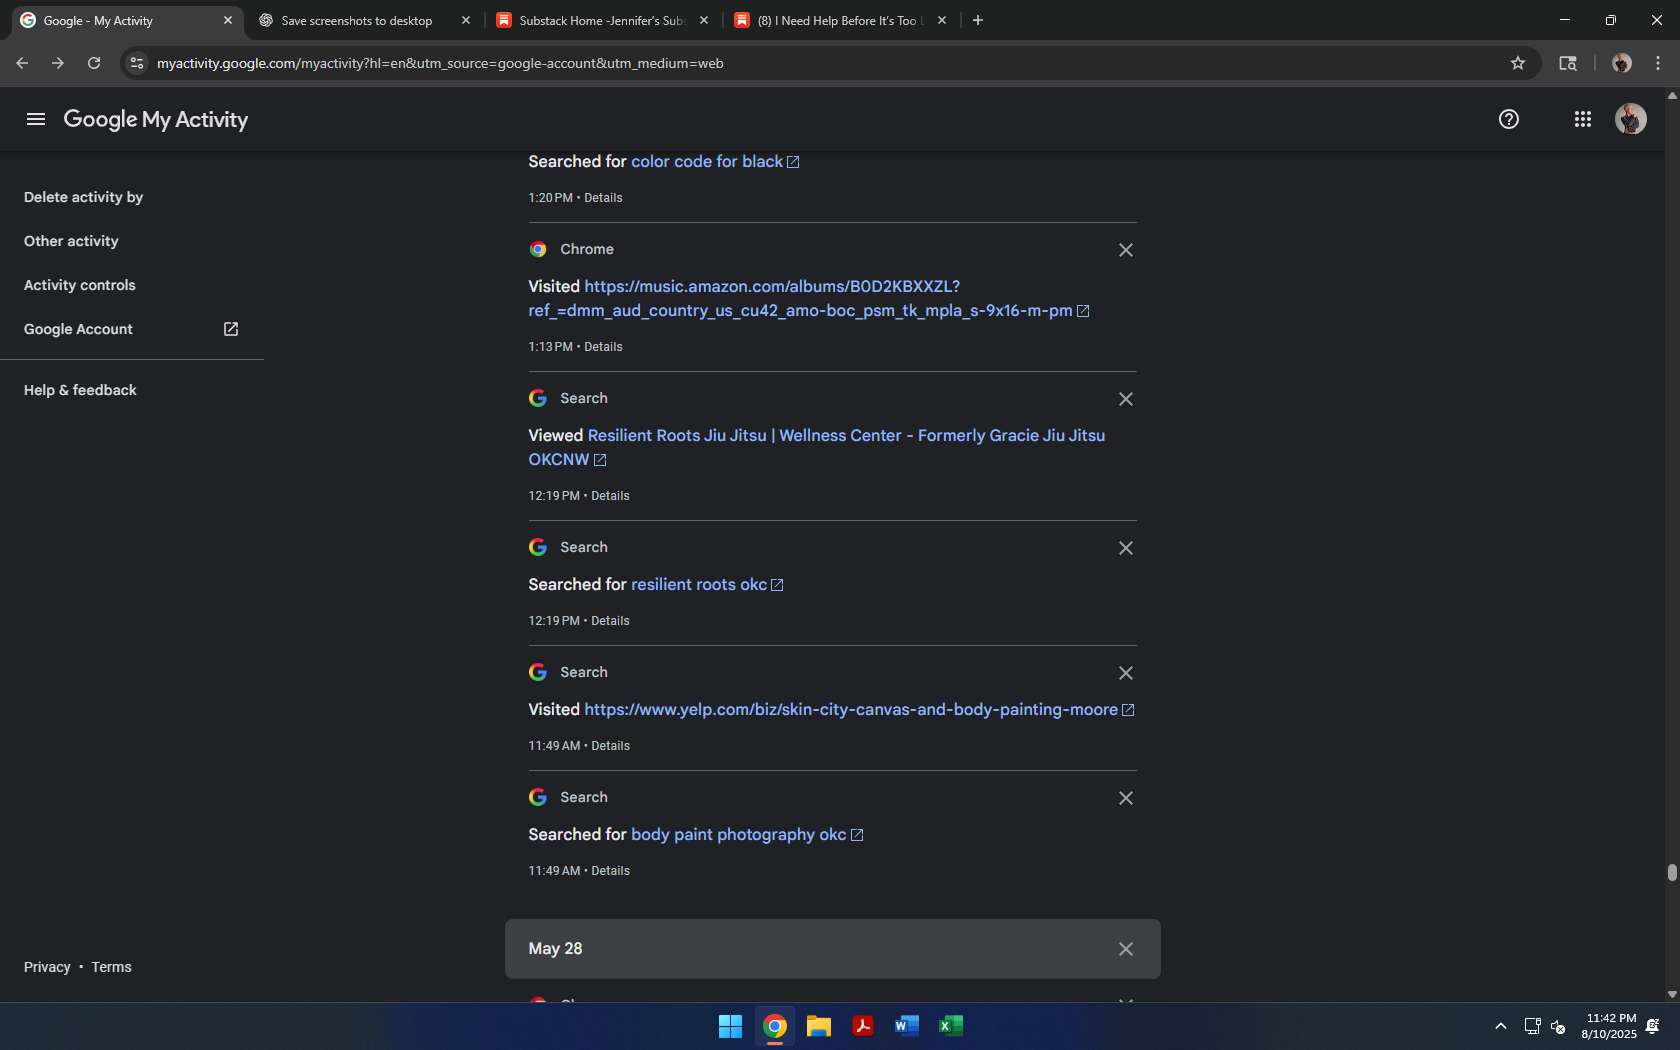The image size is (1680, 1050).
Task: Click the Google My Activity logo
Action: tap(156, 119)
